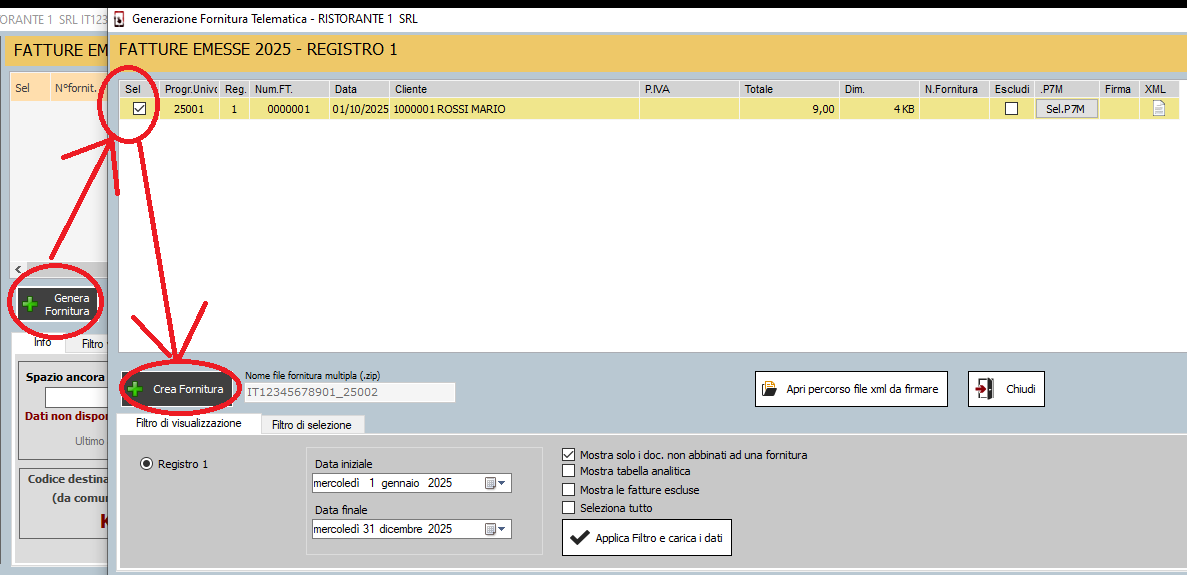1187x575 pixels.
Task: Click the Genera Fornitura green plus button
Action: pyautogui.click(x=59, y=305)
